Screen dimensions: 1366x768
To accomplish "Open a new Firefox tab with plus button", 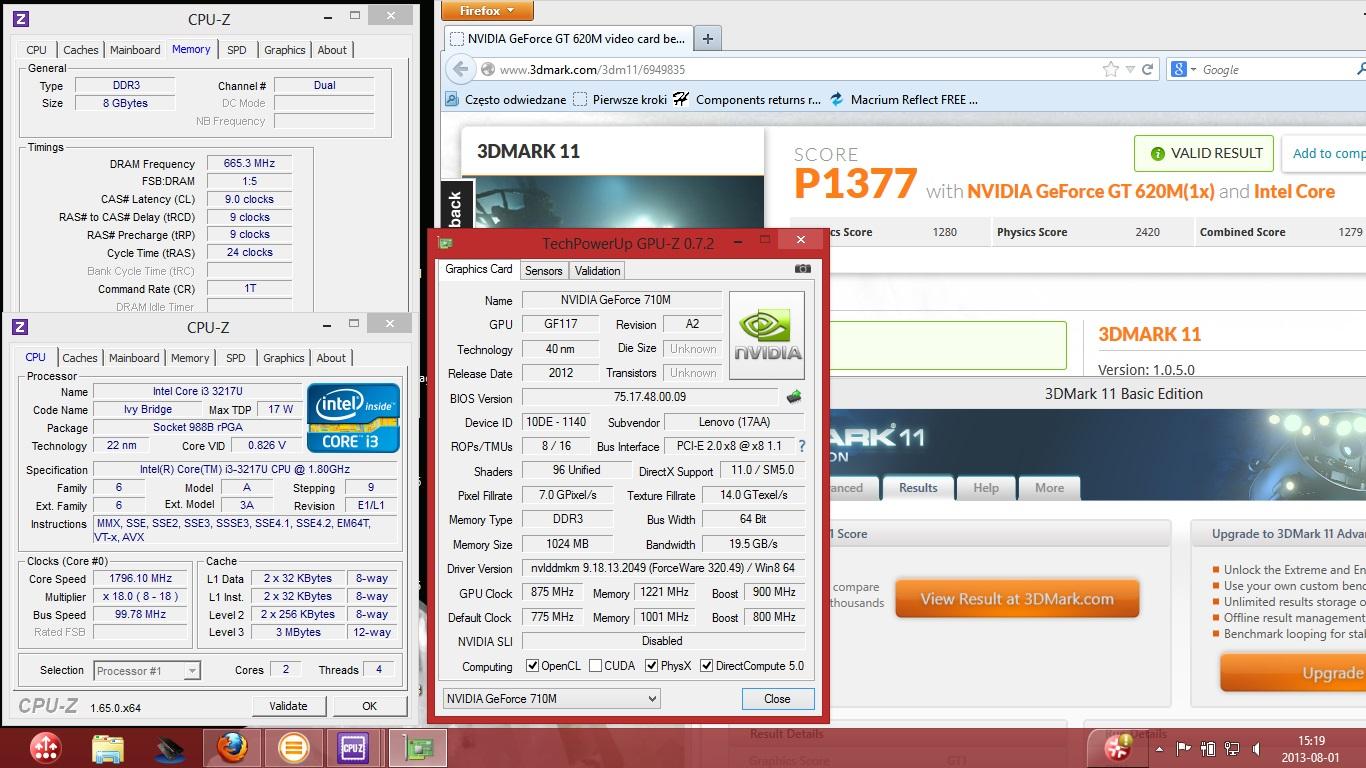I will (707, 38).
